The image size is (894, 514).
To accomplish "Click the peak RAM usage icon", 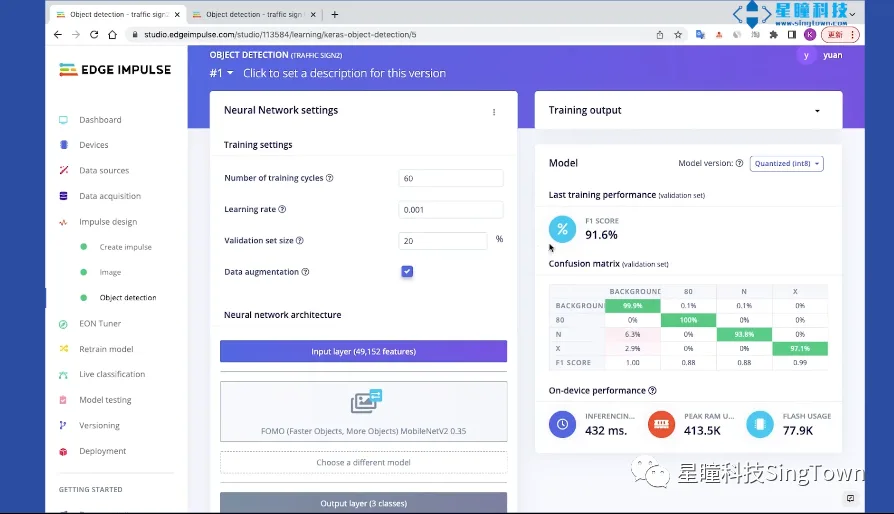I will pyautogui.click(x=661, y=424).
